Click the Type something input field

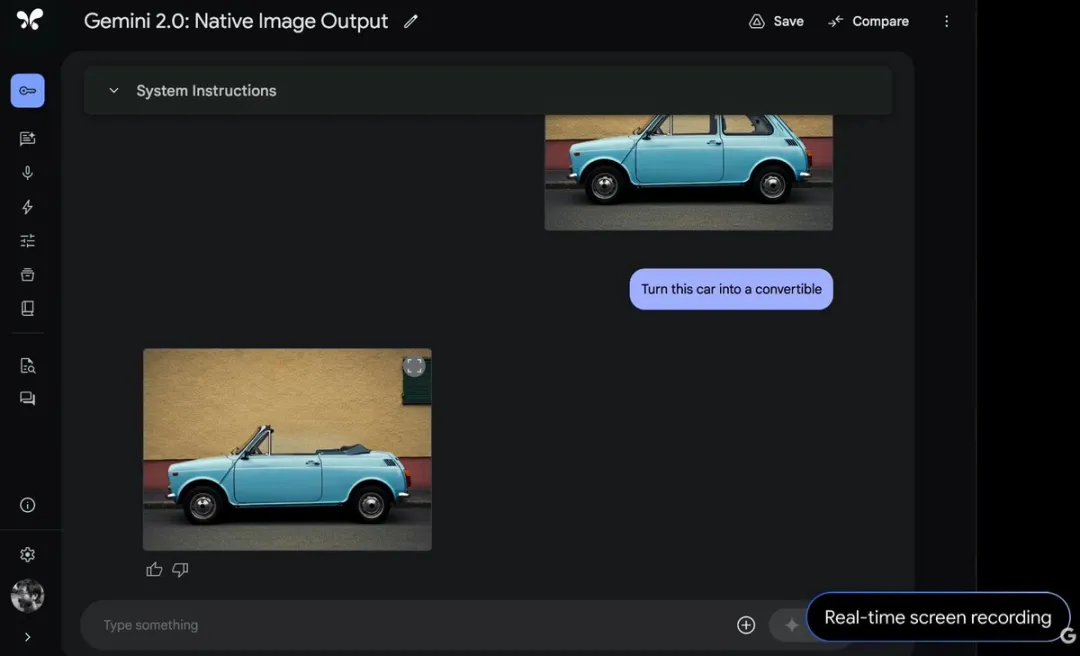pos(400,625)
